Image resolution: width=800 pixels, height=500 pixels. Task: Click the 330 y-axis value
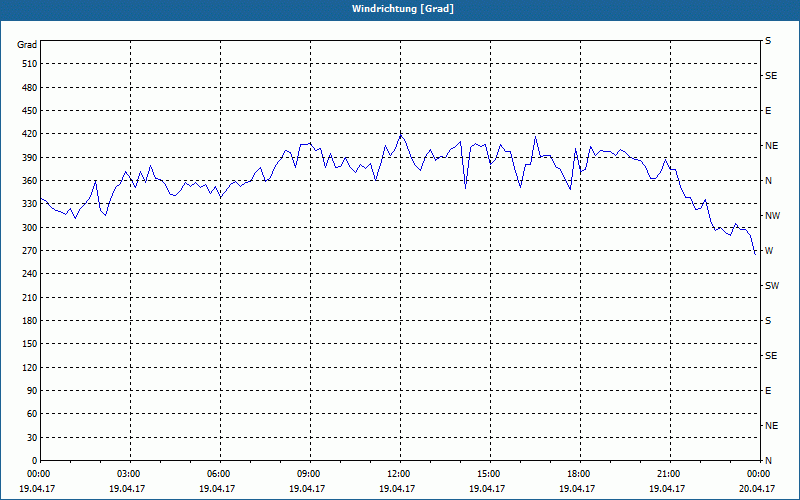tap(30, 204)
